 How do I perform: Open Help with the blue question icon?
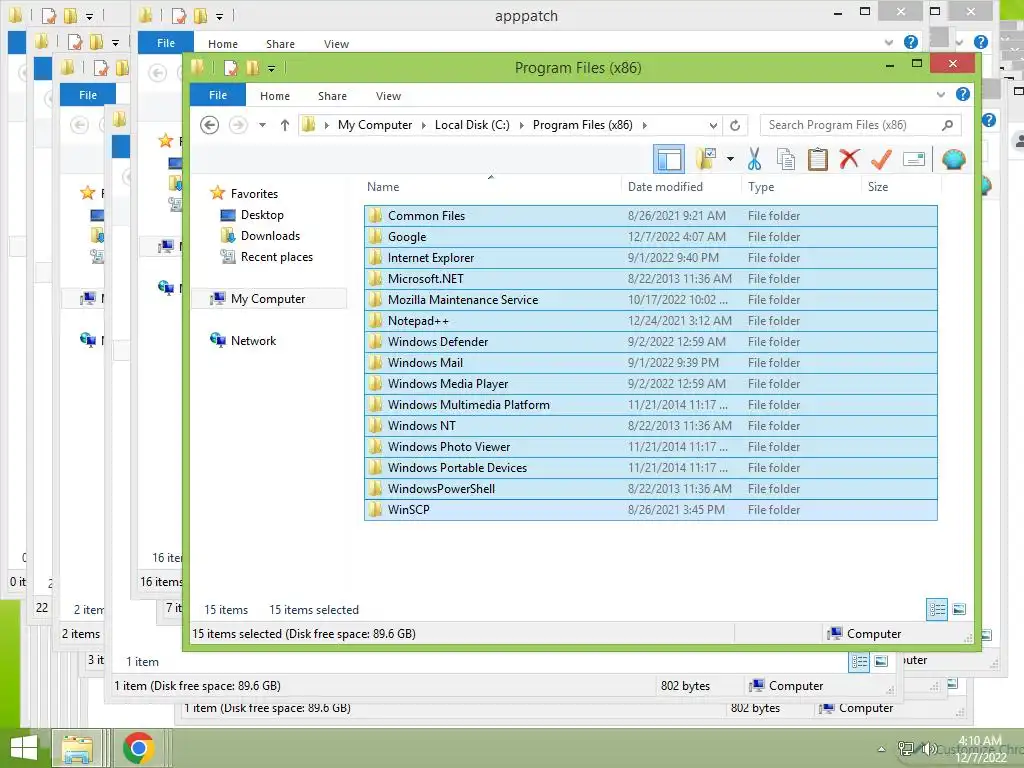[x=963, y=94]
